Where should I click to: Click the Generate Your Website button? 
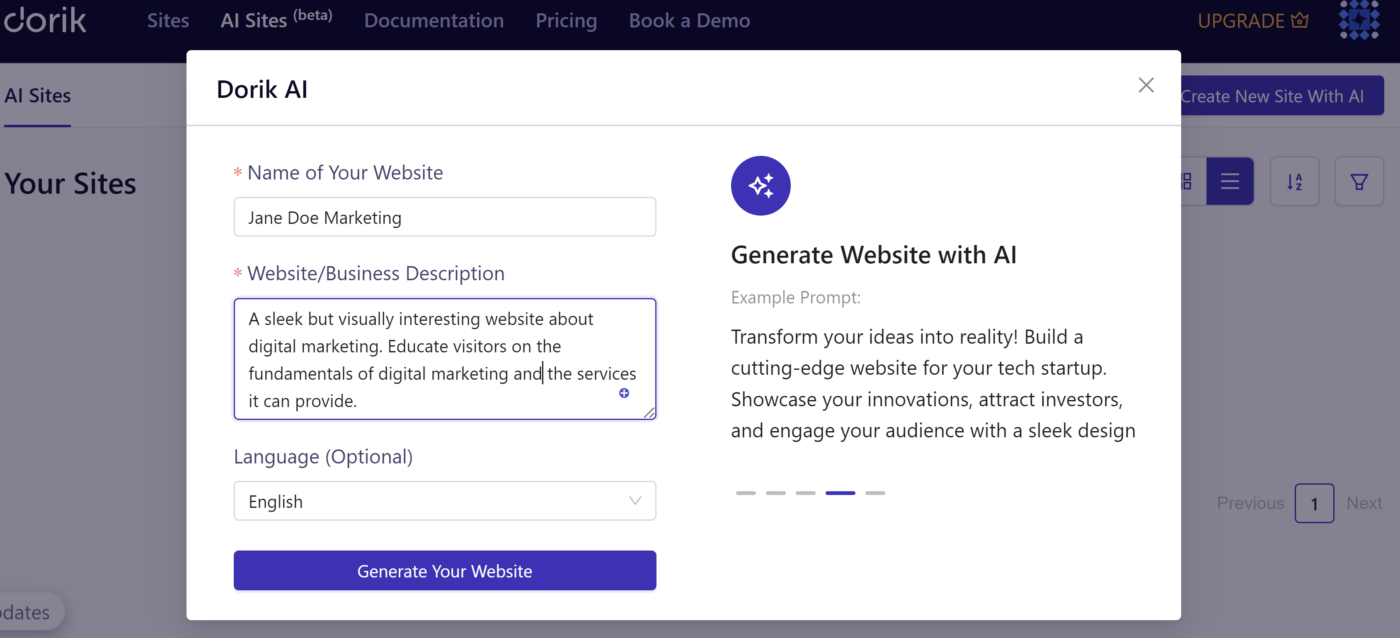[x=445, y=571]
